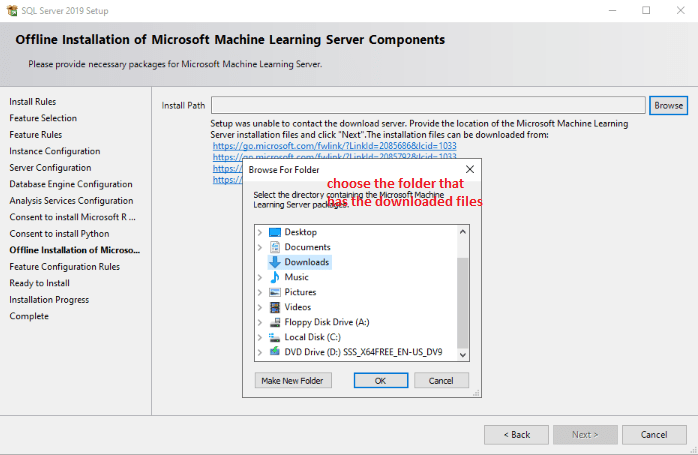Click the setup wizard Cancel button
Image resolution: width=698 pixels, height=455 pixels.
pyautogui.click(x=654, y=435)
